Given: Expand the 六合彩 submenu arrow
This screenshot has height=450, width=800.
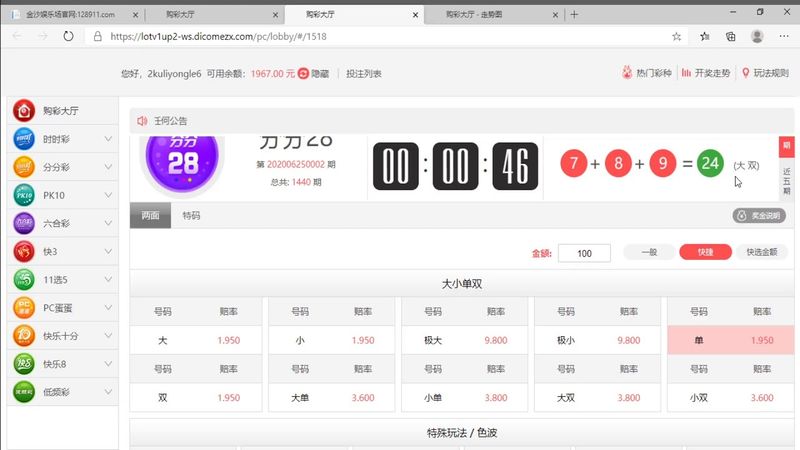Looking at the screenshot, I should point(108,223).
